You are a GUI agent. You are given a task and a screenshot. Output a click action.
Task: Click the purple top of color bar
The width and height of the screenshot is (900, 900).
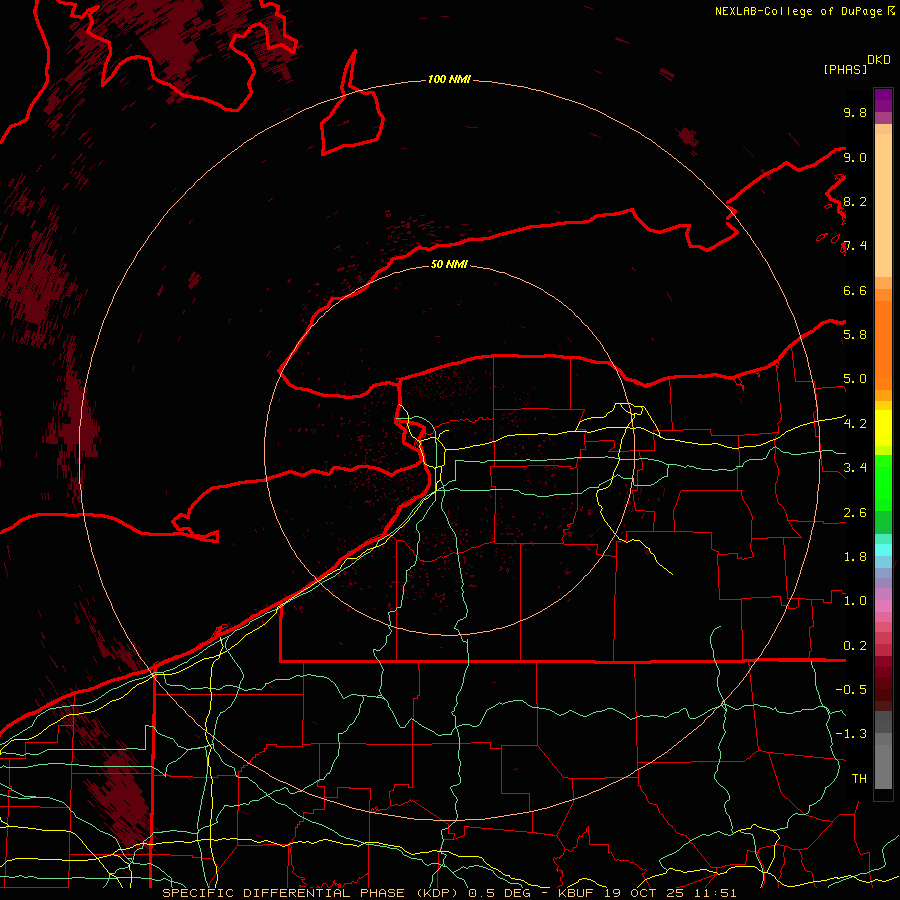[883, 100]
